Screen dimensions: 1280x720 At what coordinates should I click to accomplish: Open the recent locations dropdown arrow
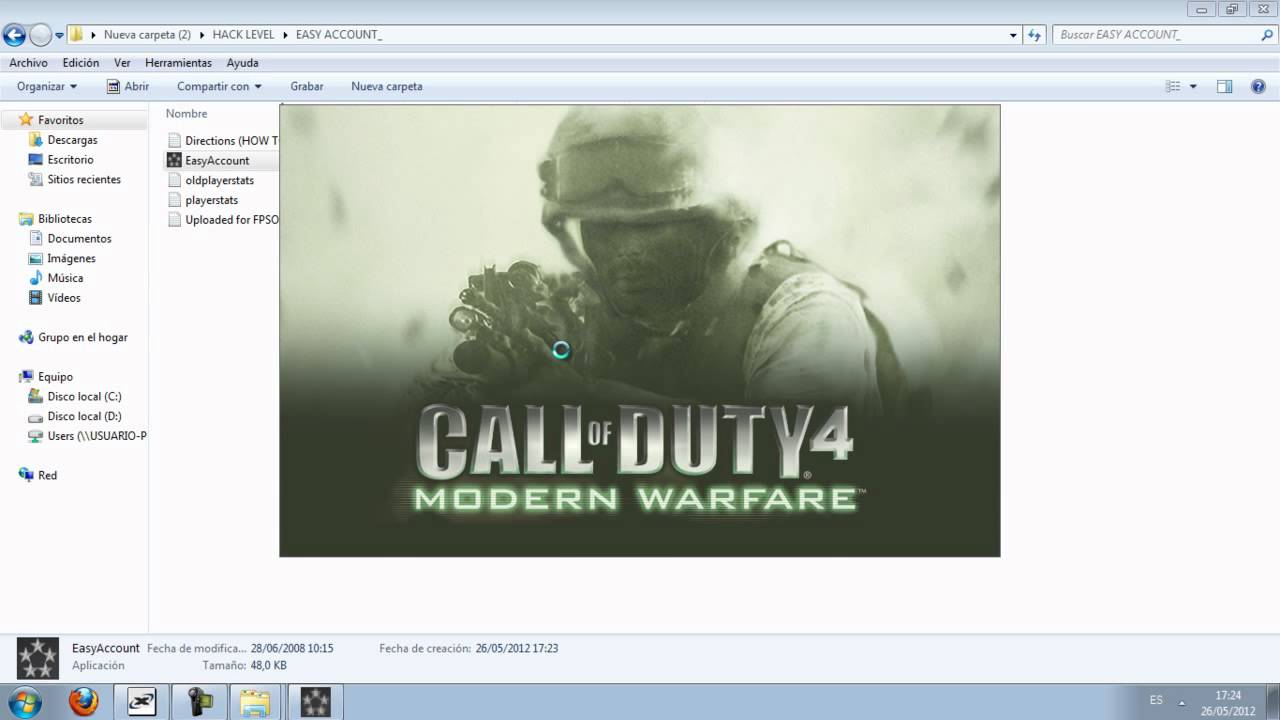click(x=59, y=35)
